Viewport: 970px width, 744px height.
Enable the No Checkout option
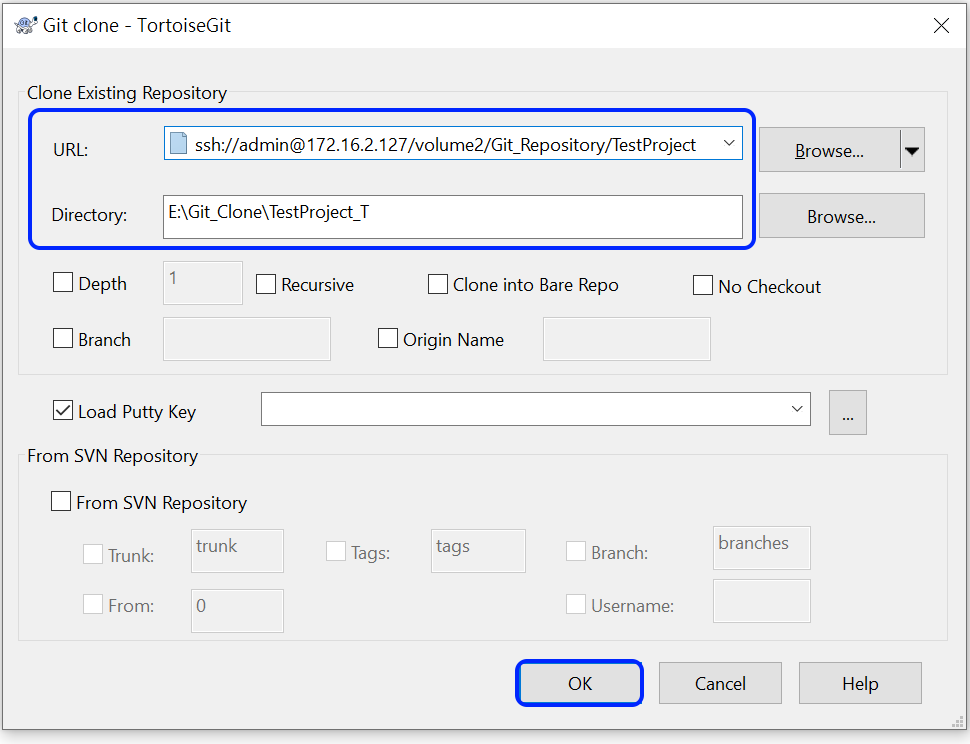click(x=703, y=285)
